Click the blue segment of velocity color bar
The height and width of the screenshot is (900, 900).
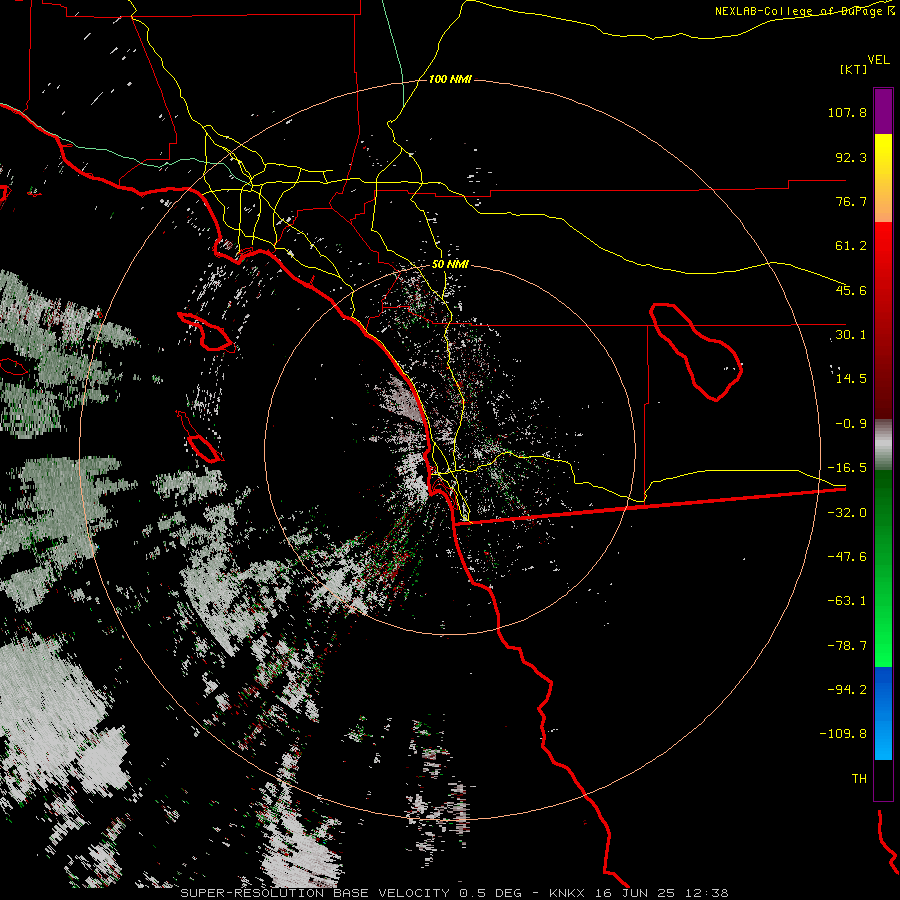point(883,713)
